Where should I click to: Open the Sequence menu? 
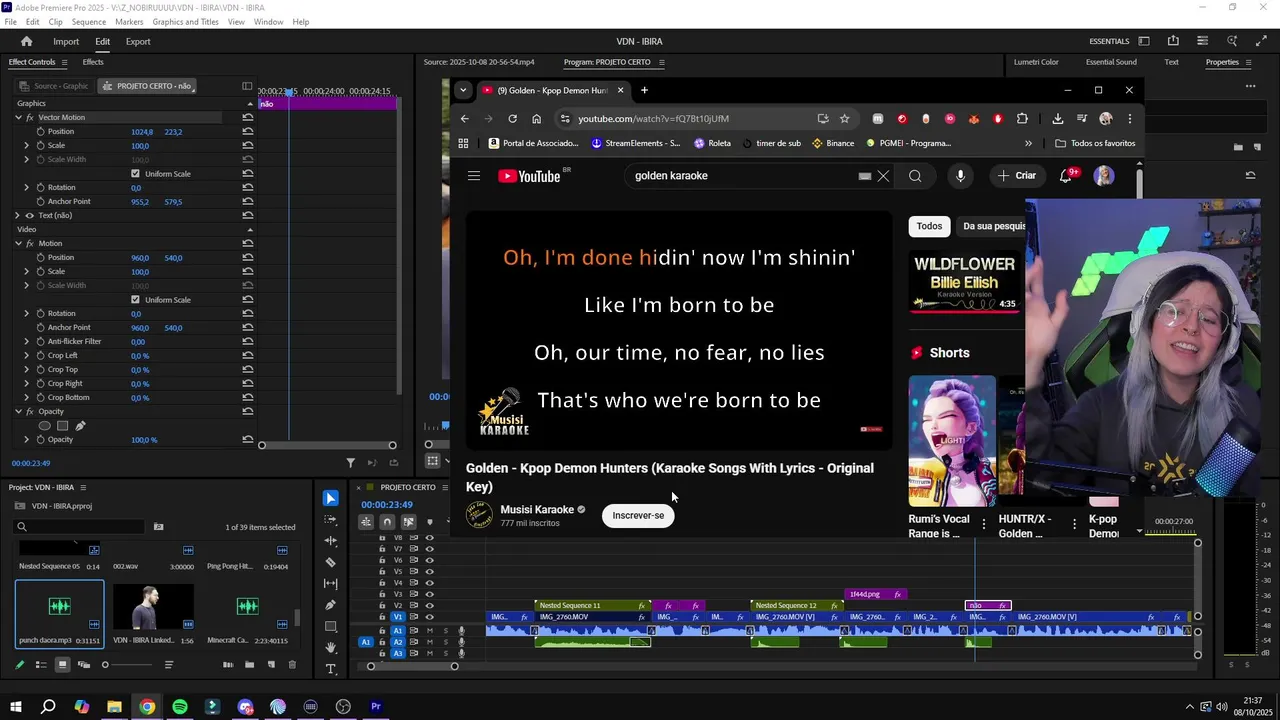coord(89,22)
